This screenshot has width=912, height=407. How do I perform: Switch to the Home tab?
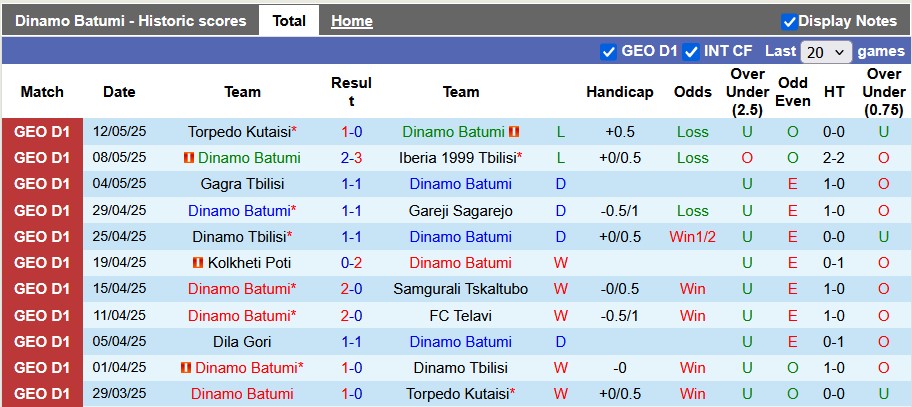coord(351,21)
